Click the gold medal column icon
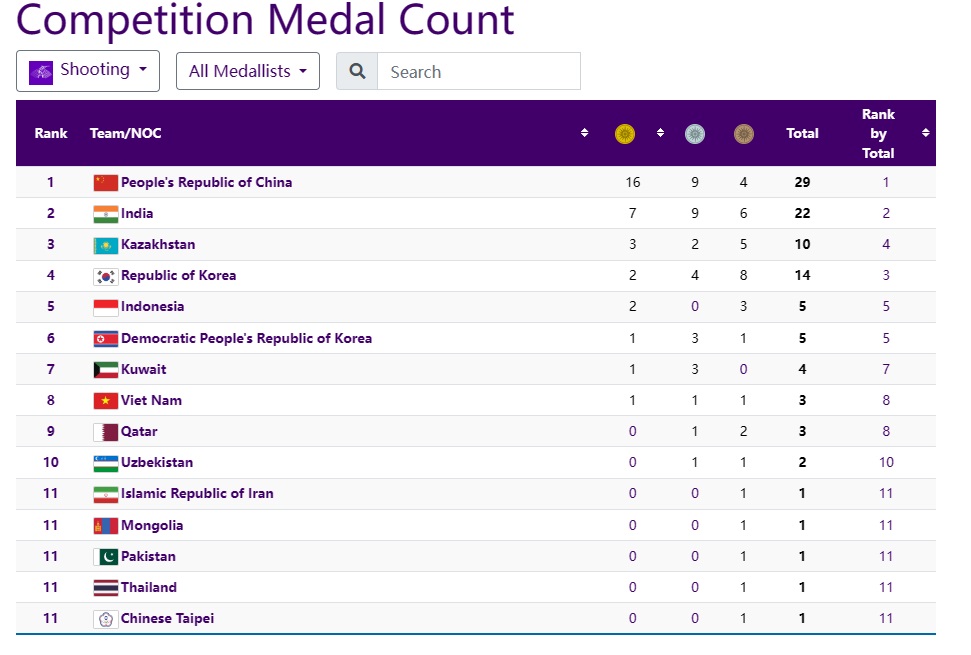971x655 pixels. [x=625, y=134]
